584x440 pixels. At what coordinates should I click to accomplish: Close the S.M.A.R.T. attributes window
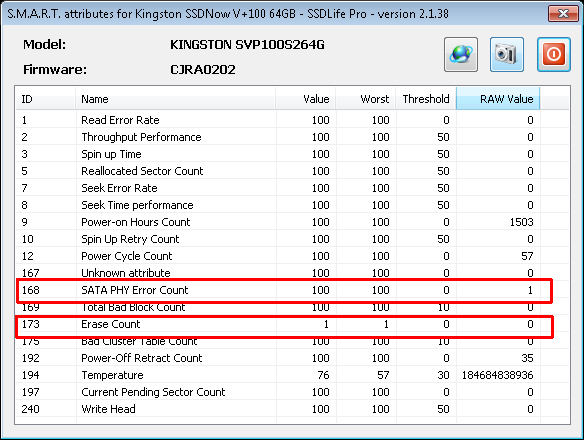point(563,14)
